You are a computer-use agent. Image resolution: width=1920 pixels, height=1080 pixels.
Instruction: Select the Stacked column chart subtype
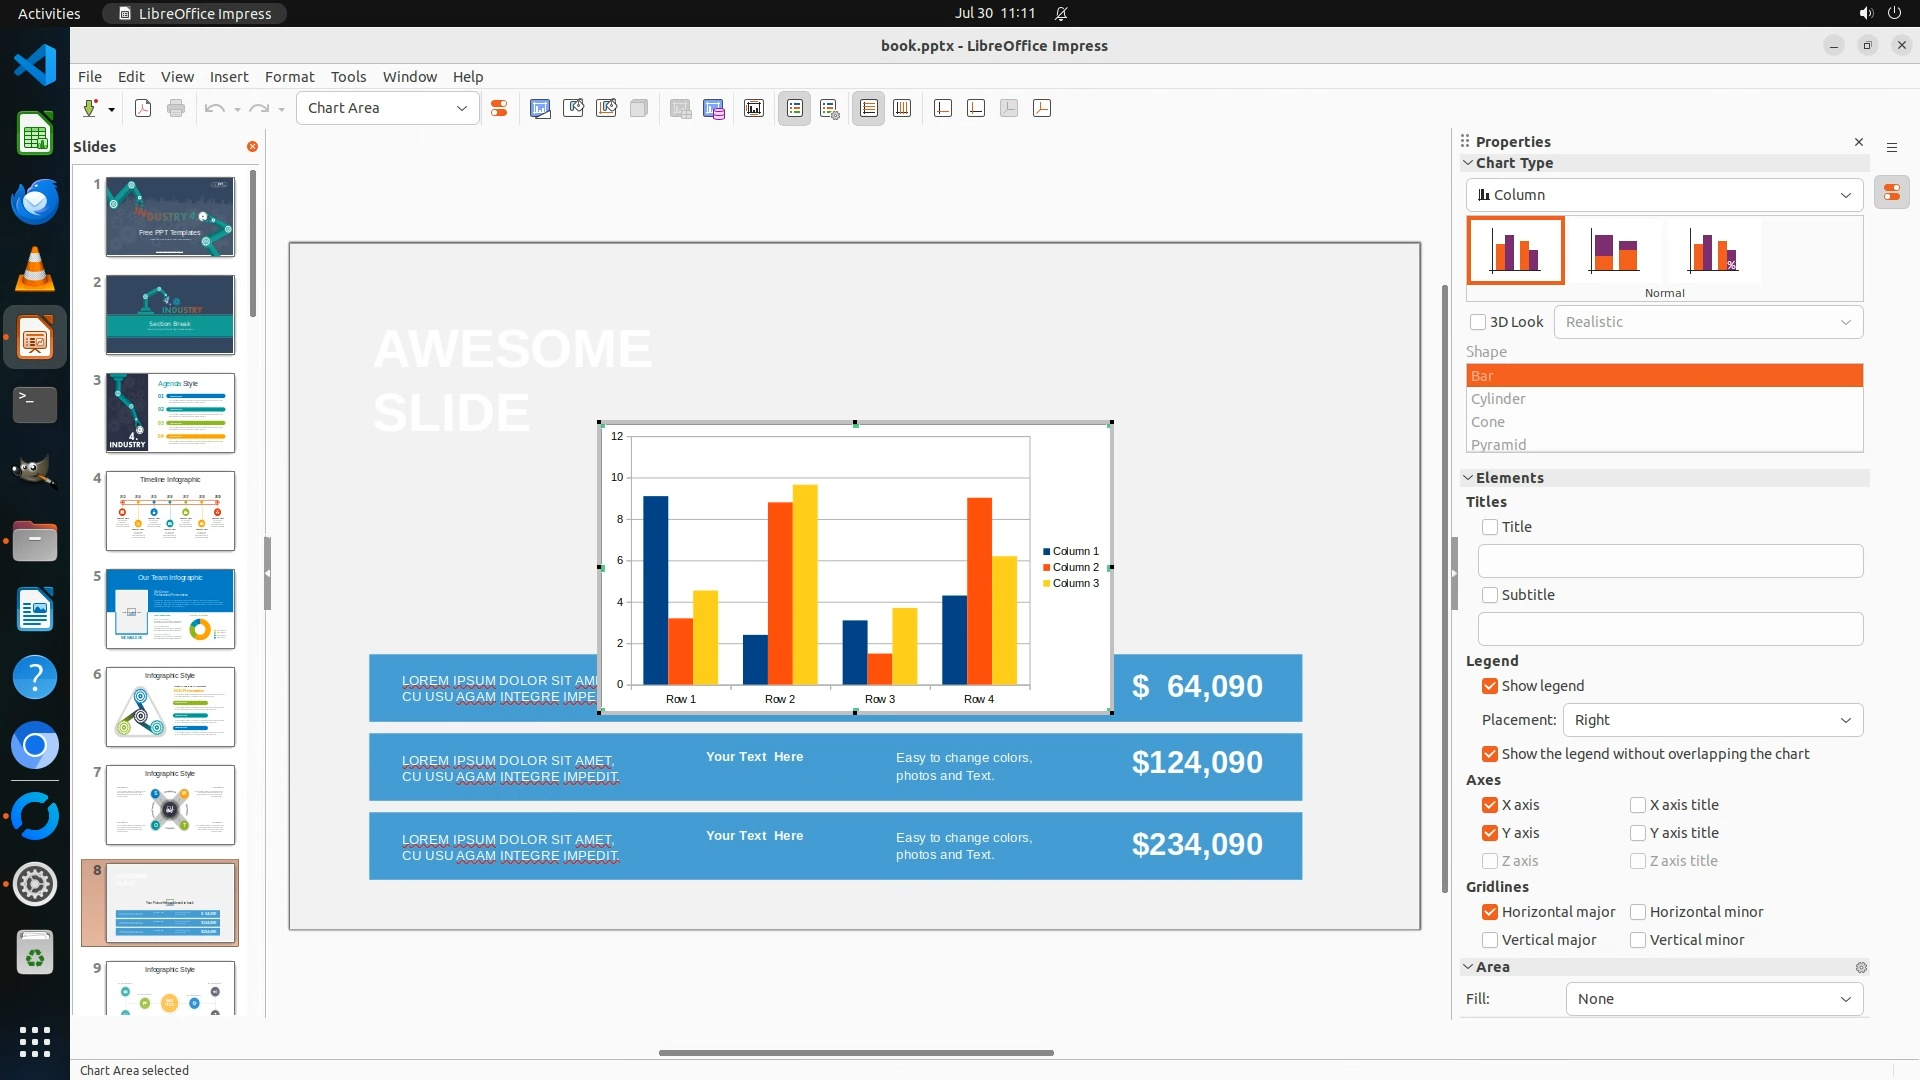click(x=1614, y=251)
